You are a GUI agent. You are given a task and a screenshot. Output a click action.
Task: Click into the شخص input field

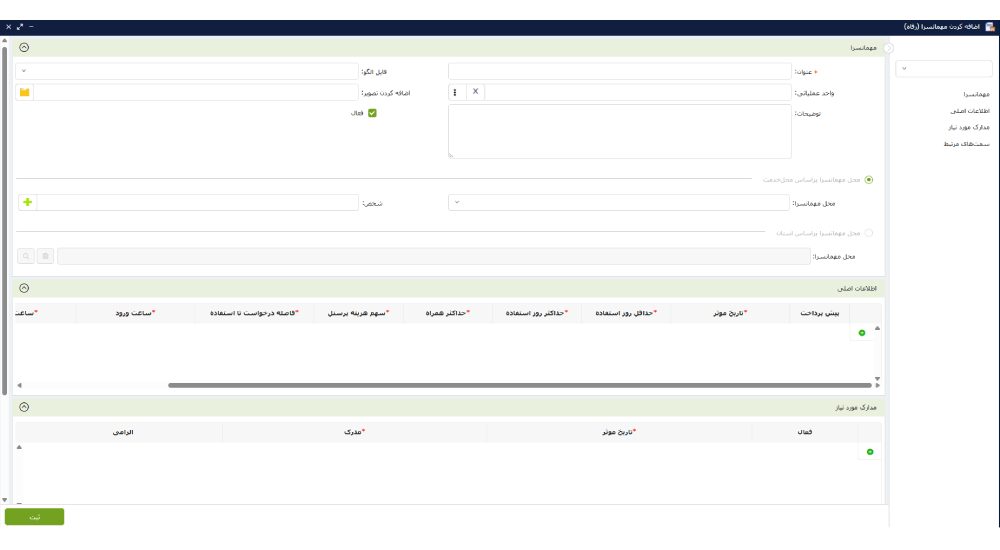[x=197, y=202]
